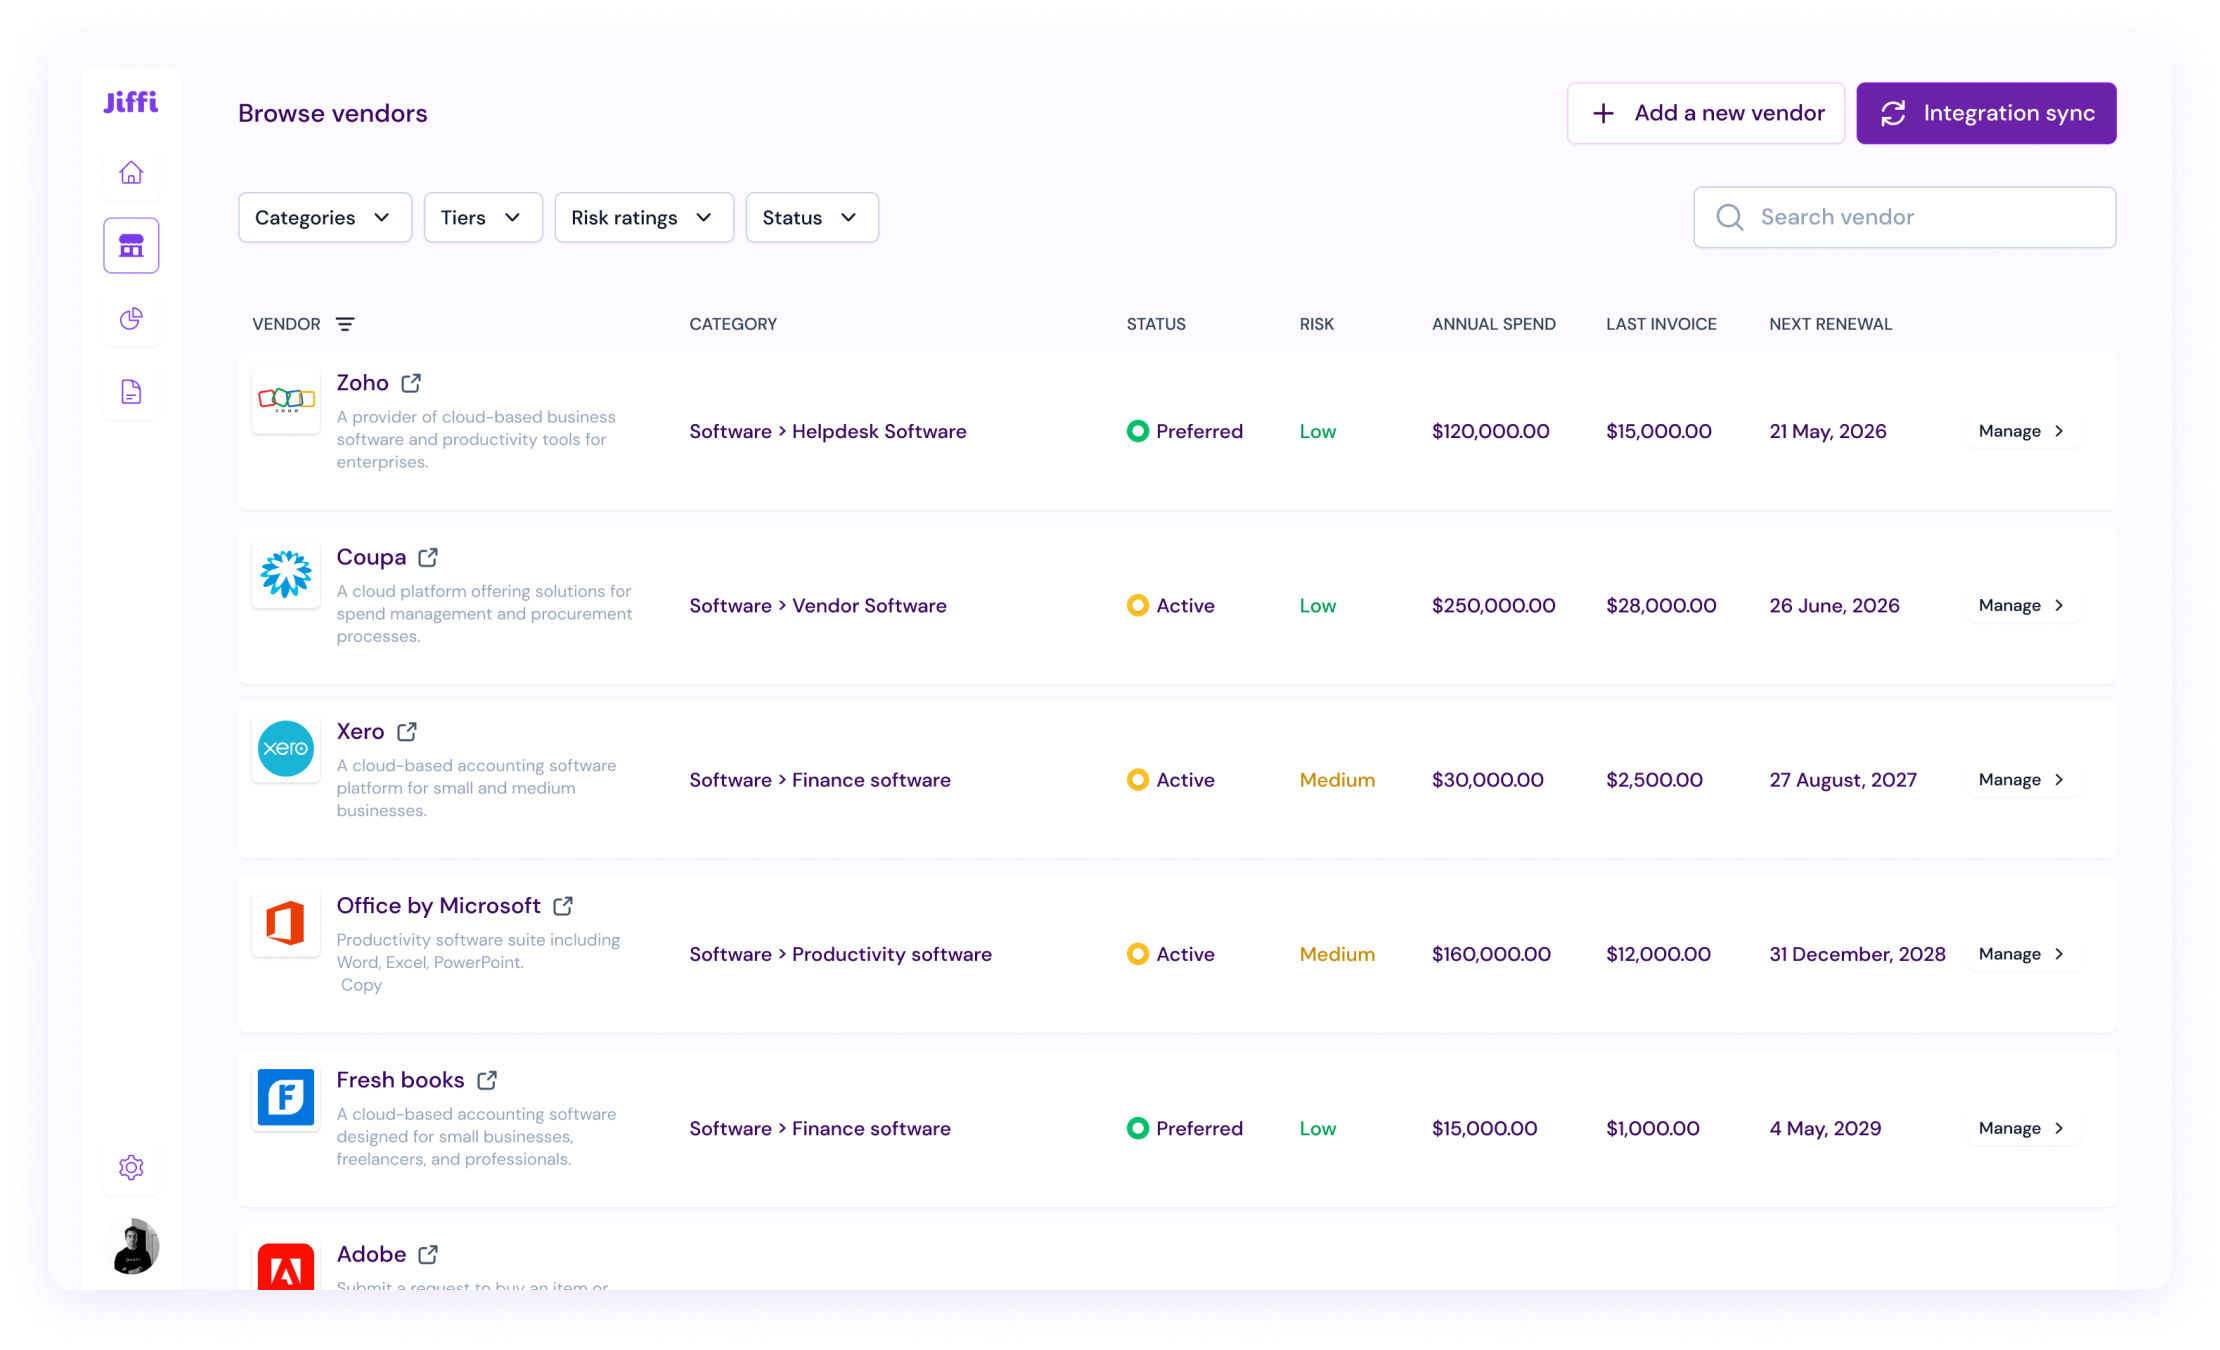Viewport: 2220px width, 1350px height.
Task: Click the Integration sync button
Action: [1986, 113]
